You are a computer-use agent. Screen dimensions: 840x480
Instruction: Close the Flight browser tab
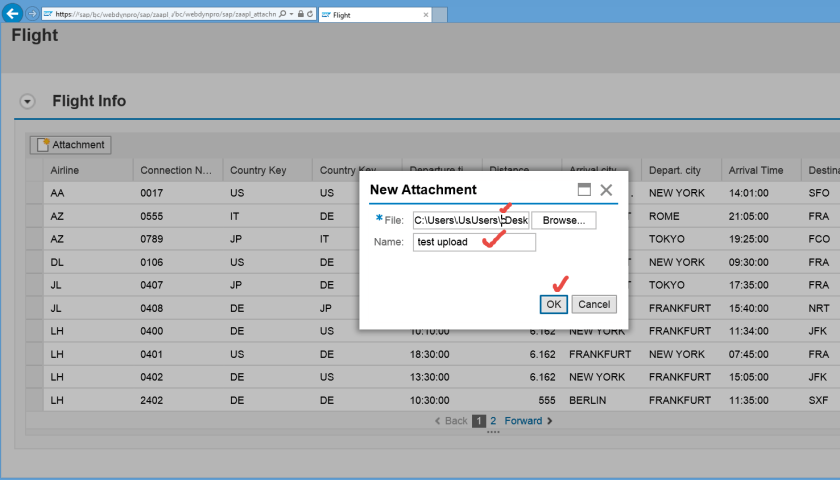[426, 14]
